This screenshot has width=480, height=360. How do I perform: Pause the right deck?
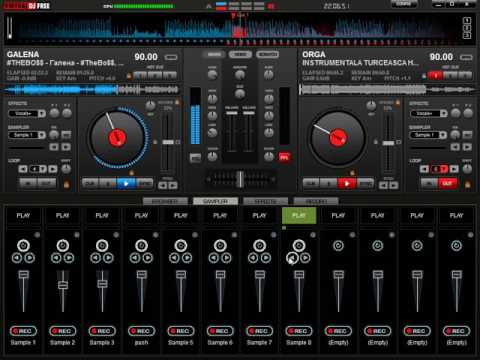[329, 184]
